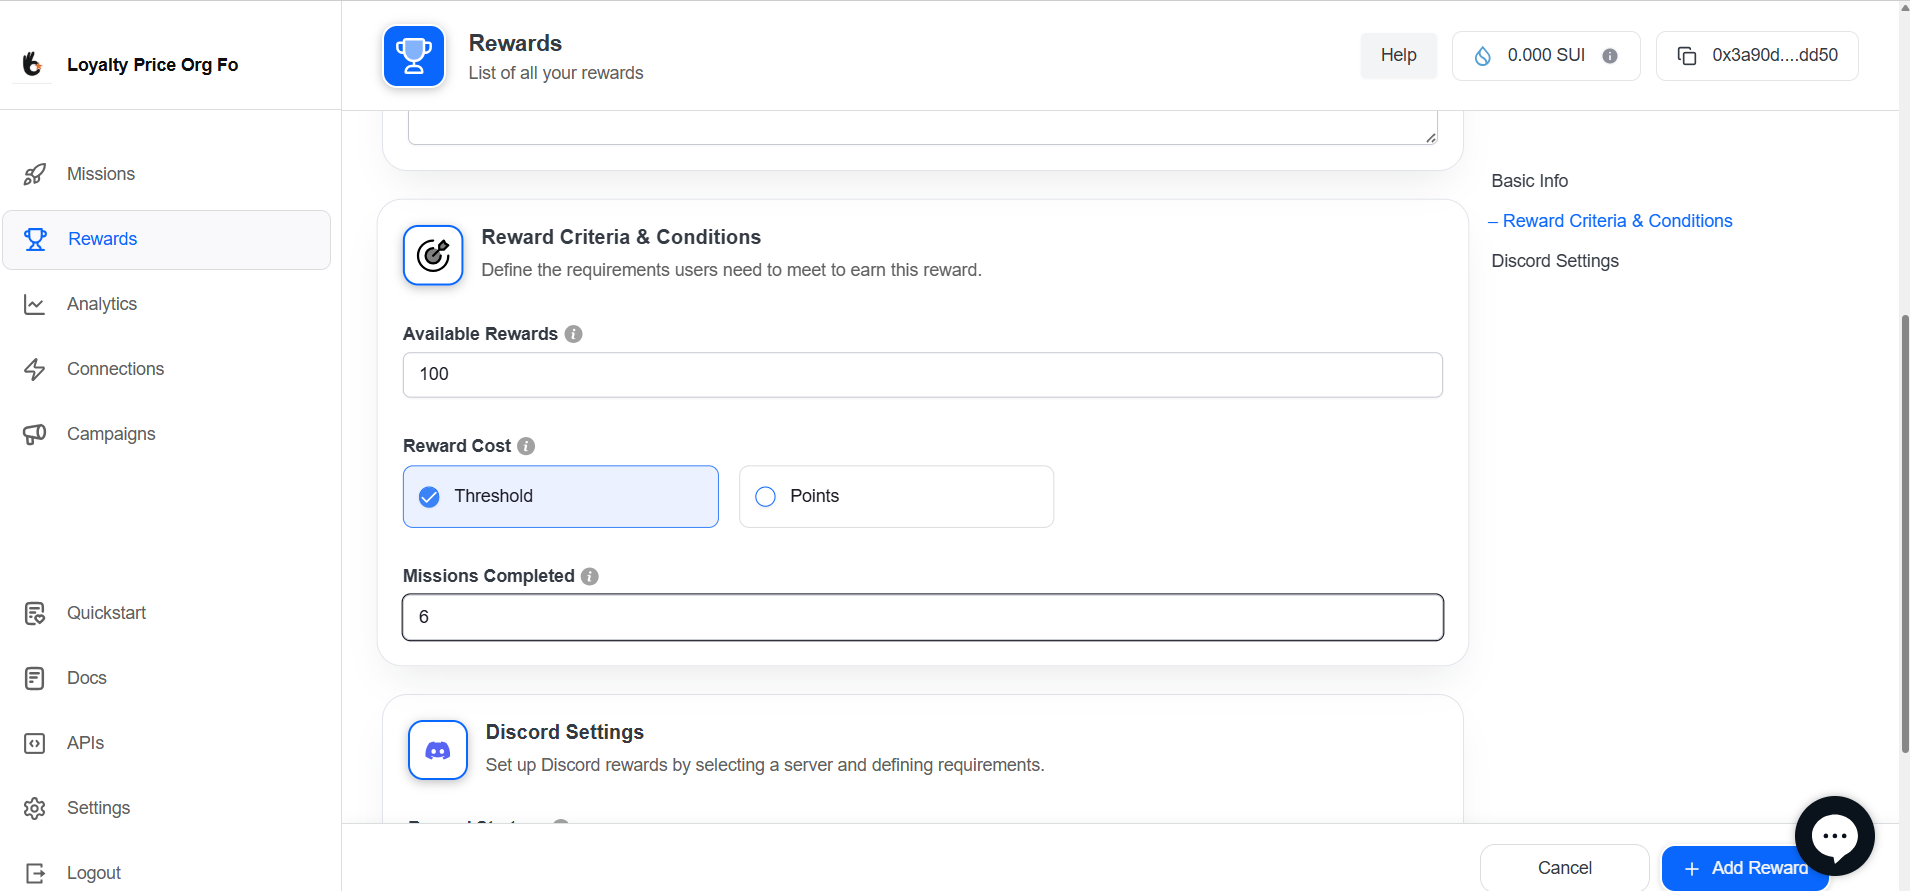Click the Discord Settings icon
The width and height of the screenshot is (1910, 891).
tap(438, 750)
